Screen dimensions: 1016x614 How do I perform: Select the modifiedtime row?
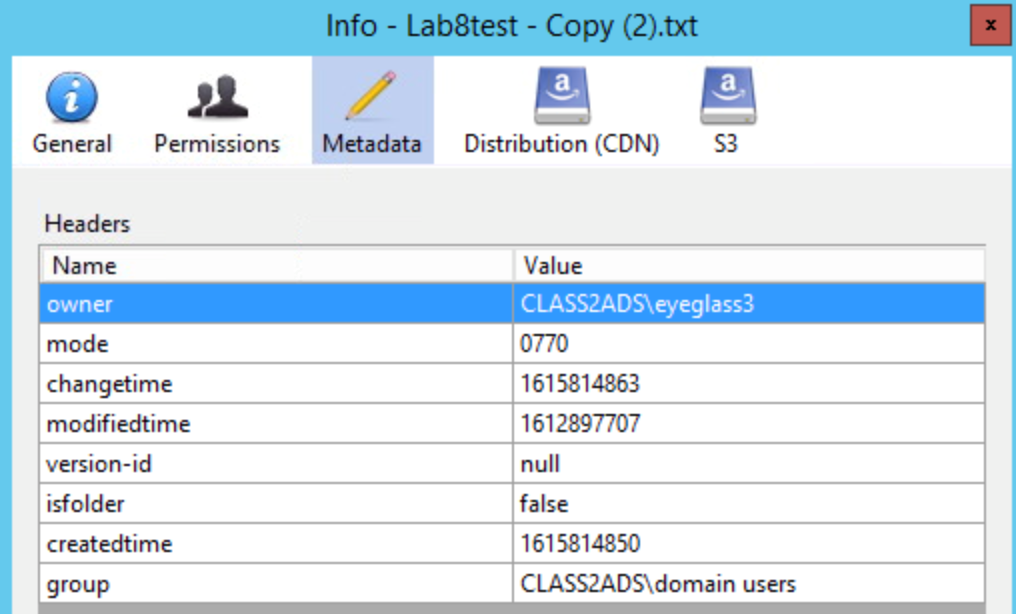point(270,423)
